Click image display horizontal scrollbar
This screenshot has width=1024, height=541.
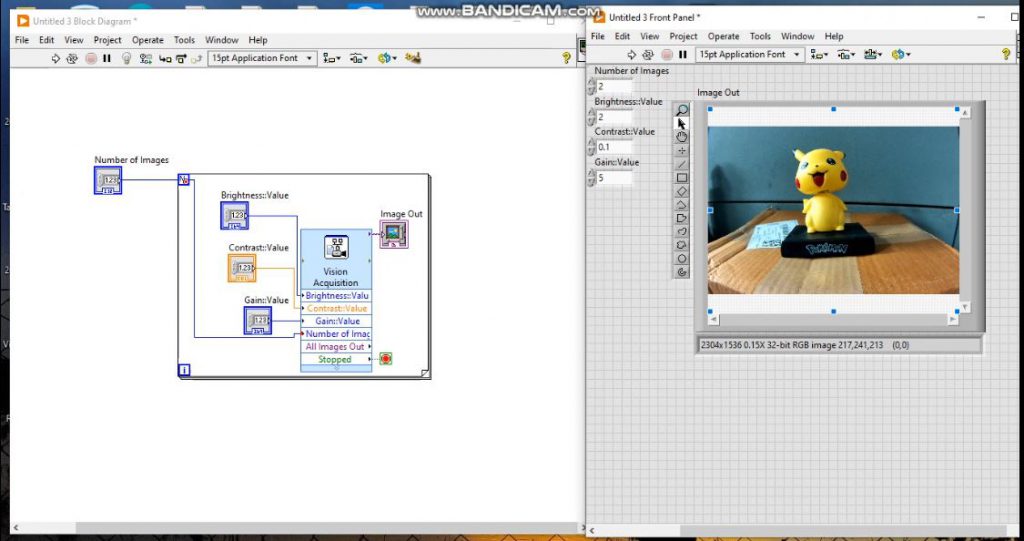click(x=833, y=320)
